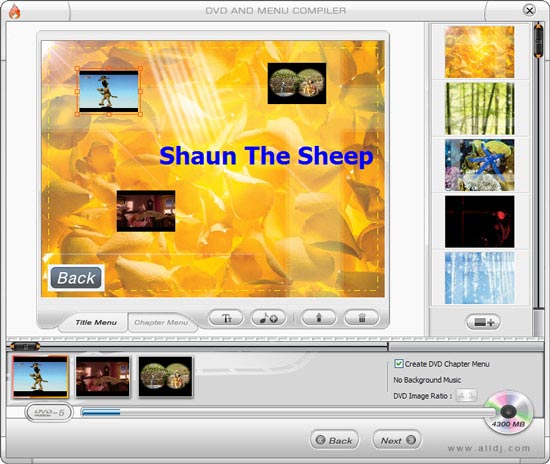Click the 4300 MB disc icon
550x464 pixels.
pyautogui.click(x=509, y=412)
